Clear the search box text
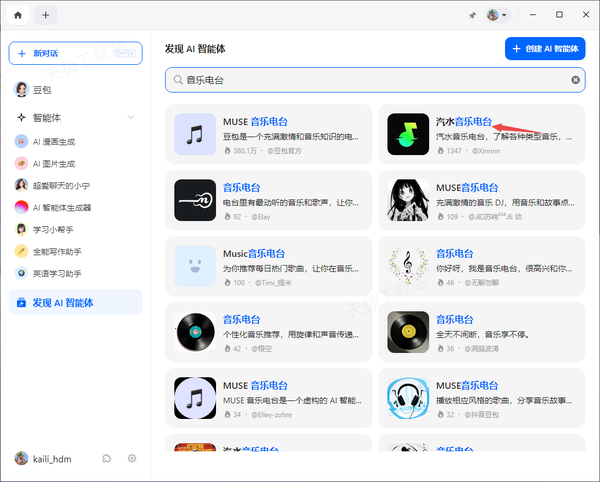Image resolution: width=600 pixels, height=482 pixels. pyautogui.click(x=575, y=80)
